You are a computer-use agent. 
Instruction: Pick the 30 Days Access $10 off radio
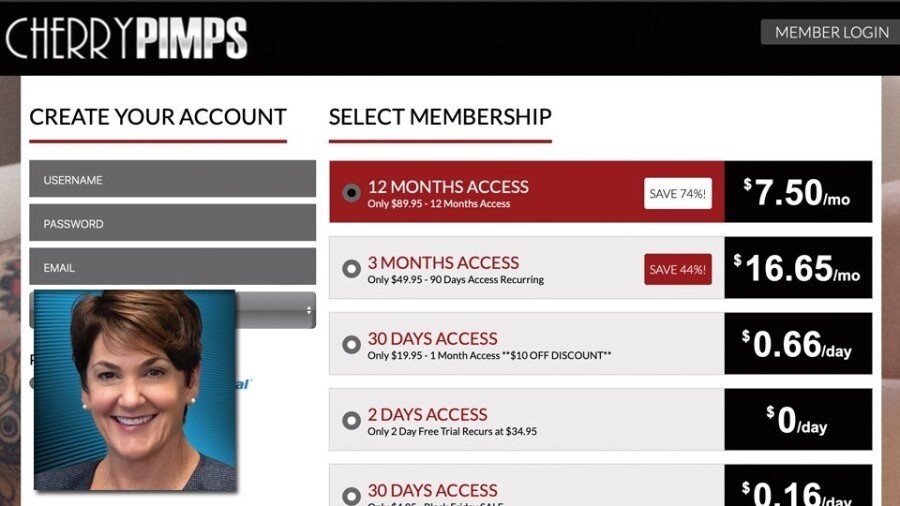click(351, 345)
